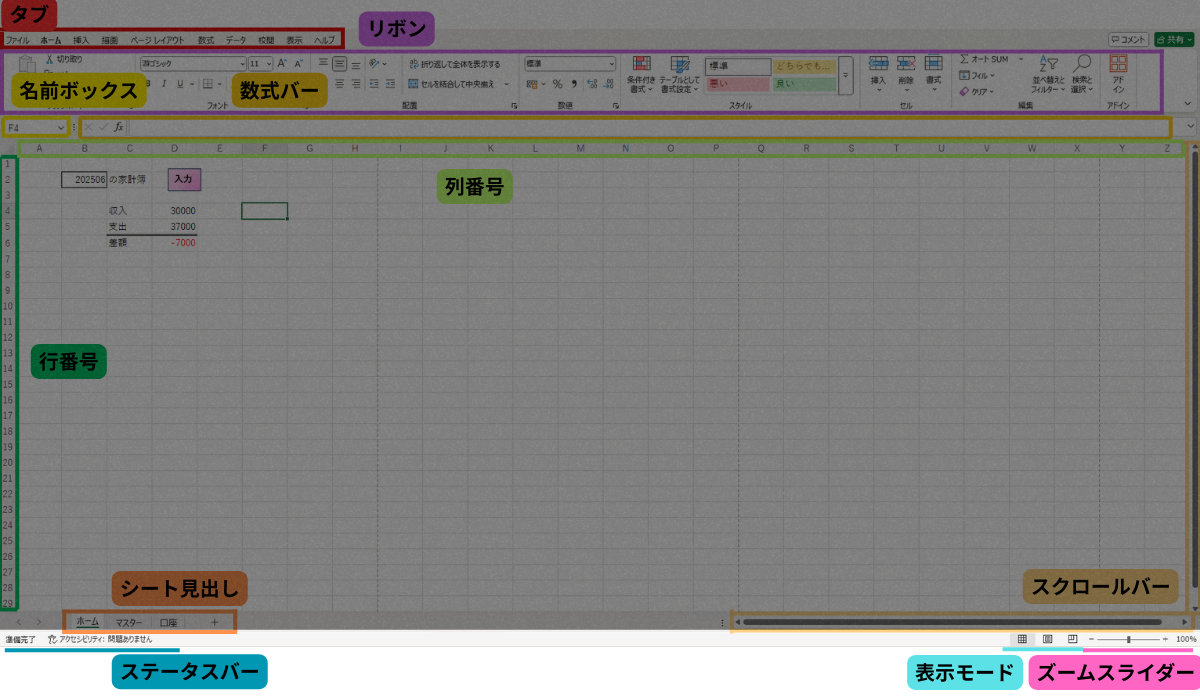Open the number format 標準 dropdown
Screen dimensions: 1200x700
coord(611,63)
